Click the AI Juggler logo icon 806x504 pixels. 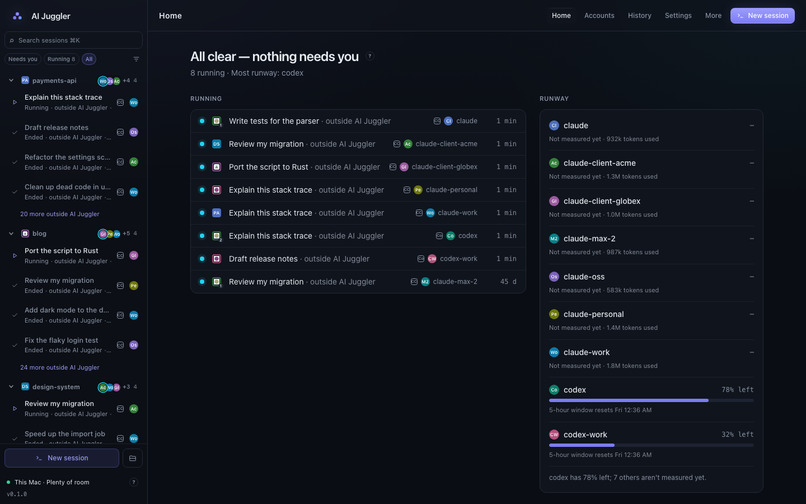click(17, 16)
